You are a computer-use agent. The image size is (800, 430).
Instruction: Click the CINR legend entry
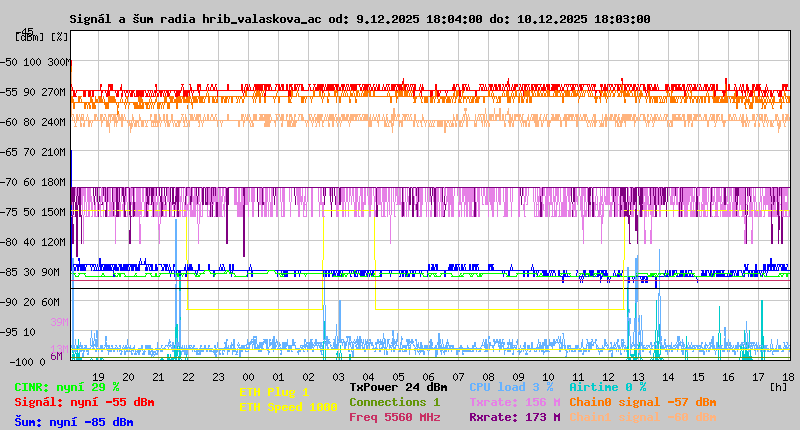pos(67,387)
